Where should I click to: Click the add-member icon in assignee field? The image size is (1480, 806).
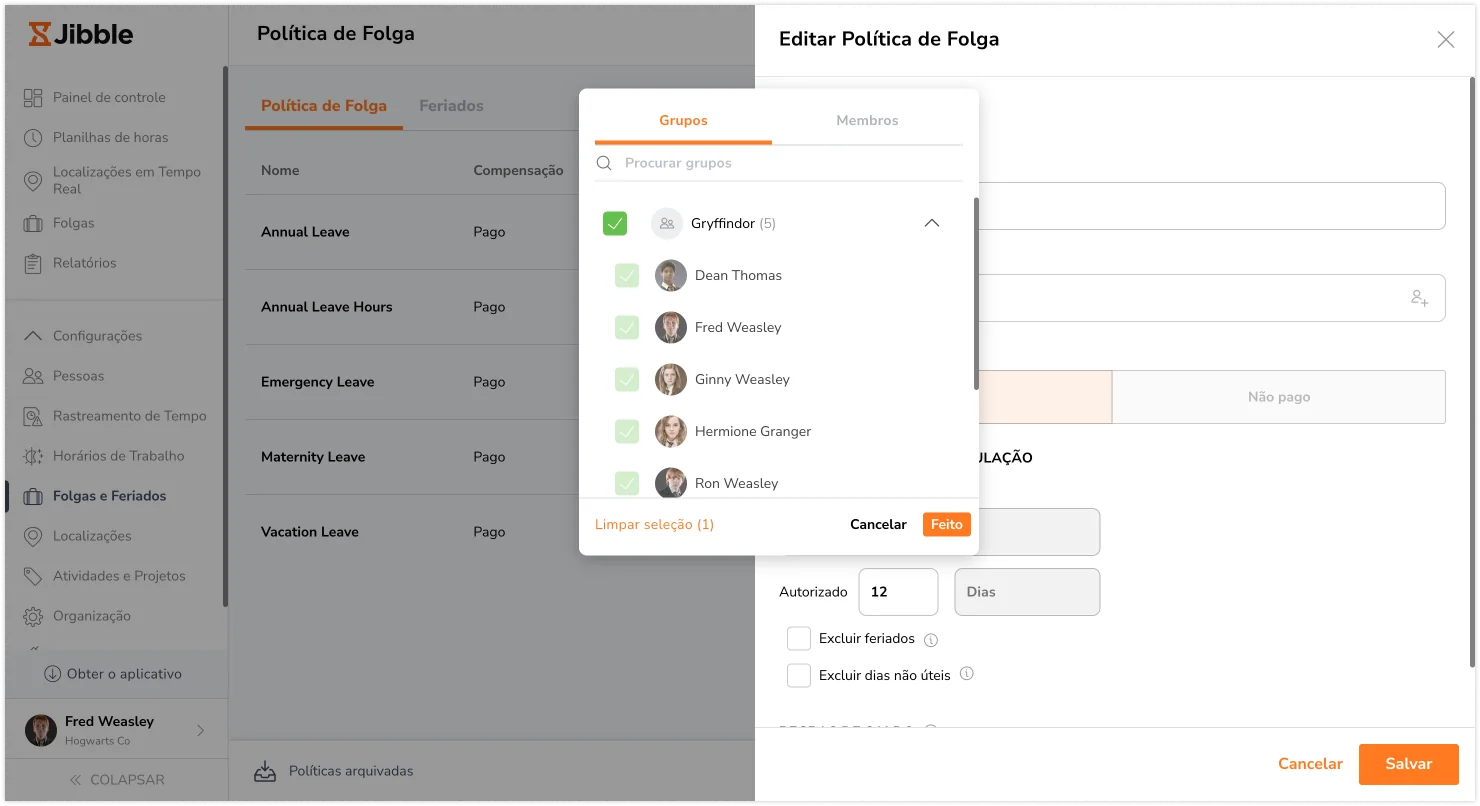(1419, 298)
